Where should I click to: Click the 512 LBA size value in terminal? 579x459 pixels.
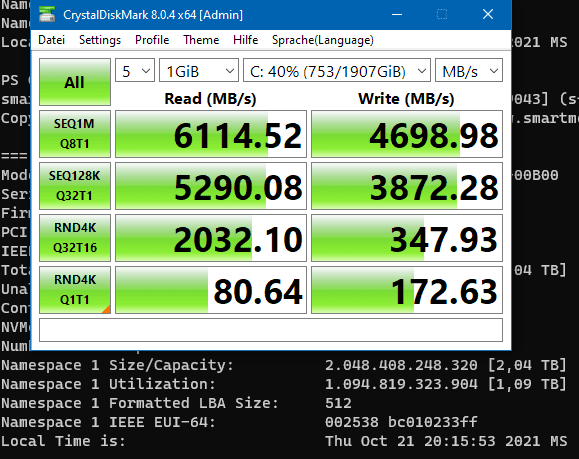[338, 403]
